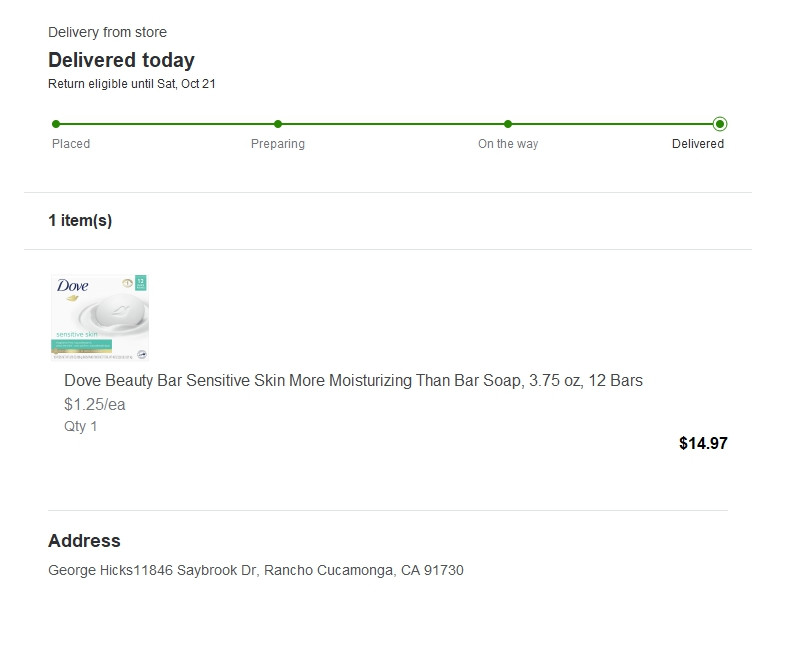Viewport: 800px width, 646px height.
Task: Click the green delivery progress bar
Action: point(392,124)
